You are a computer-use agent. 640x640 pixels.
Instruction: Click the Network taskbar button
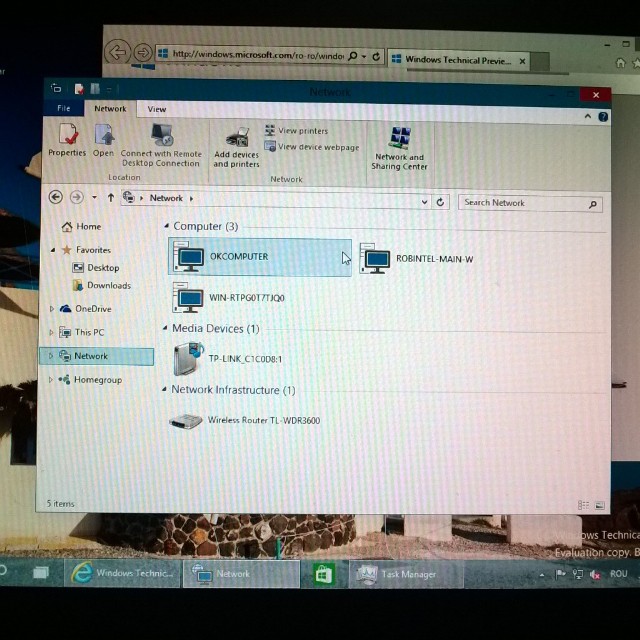tap(241, 574)
